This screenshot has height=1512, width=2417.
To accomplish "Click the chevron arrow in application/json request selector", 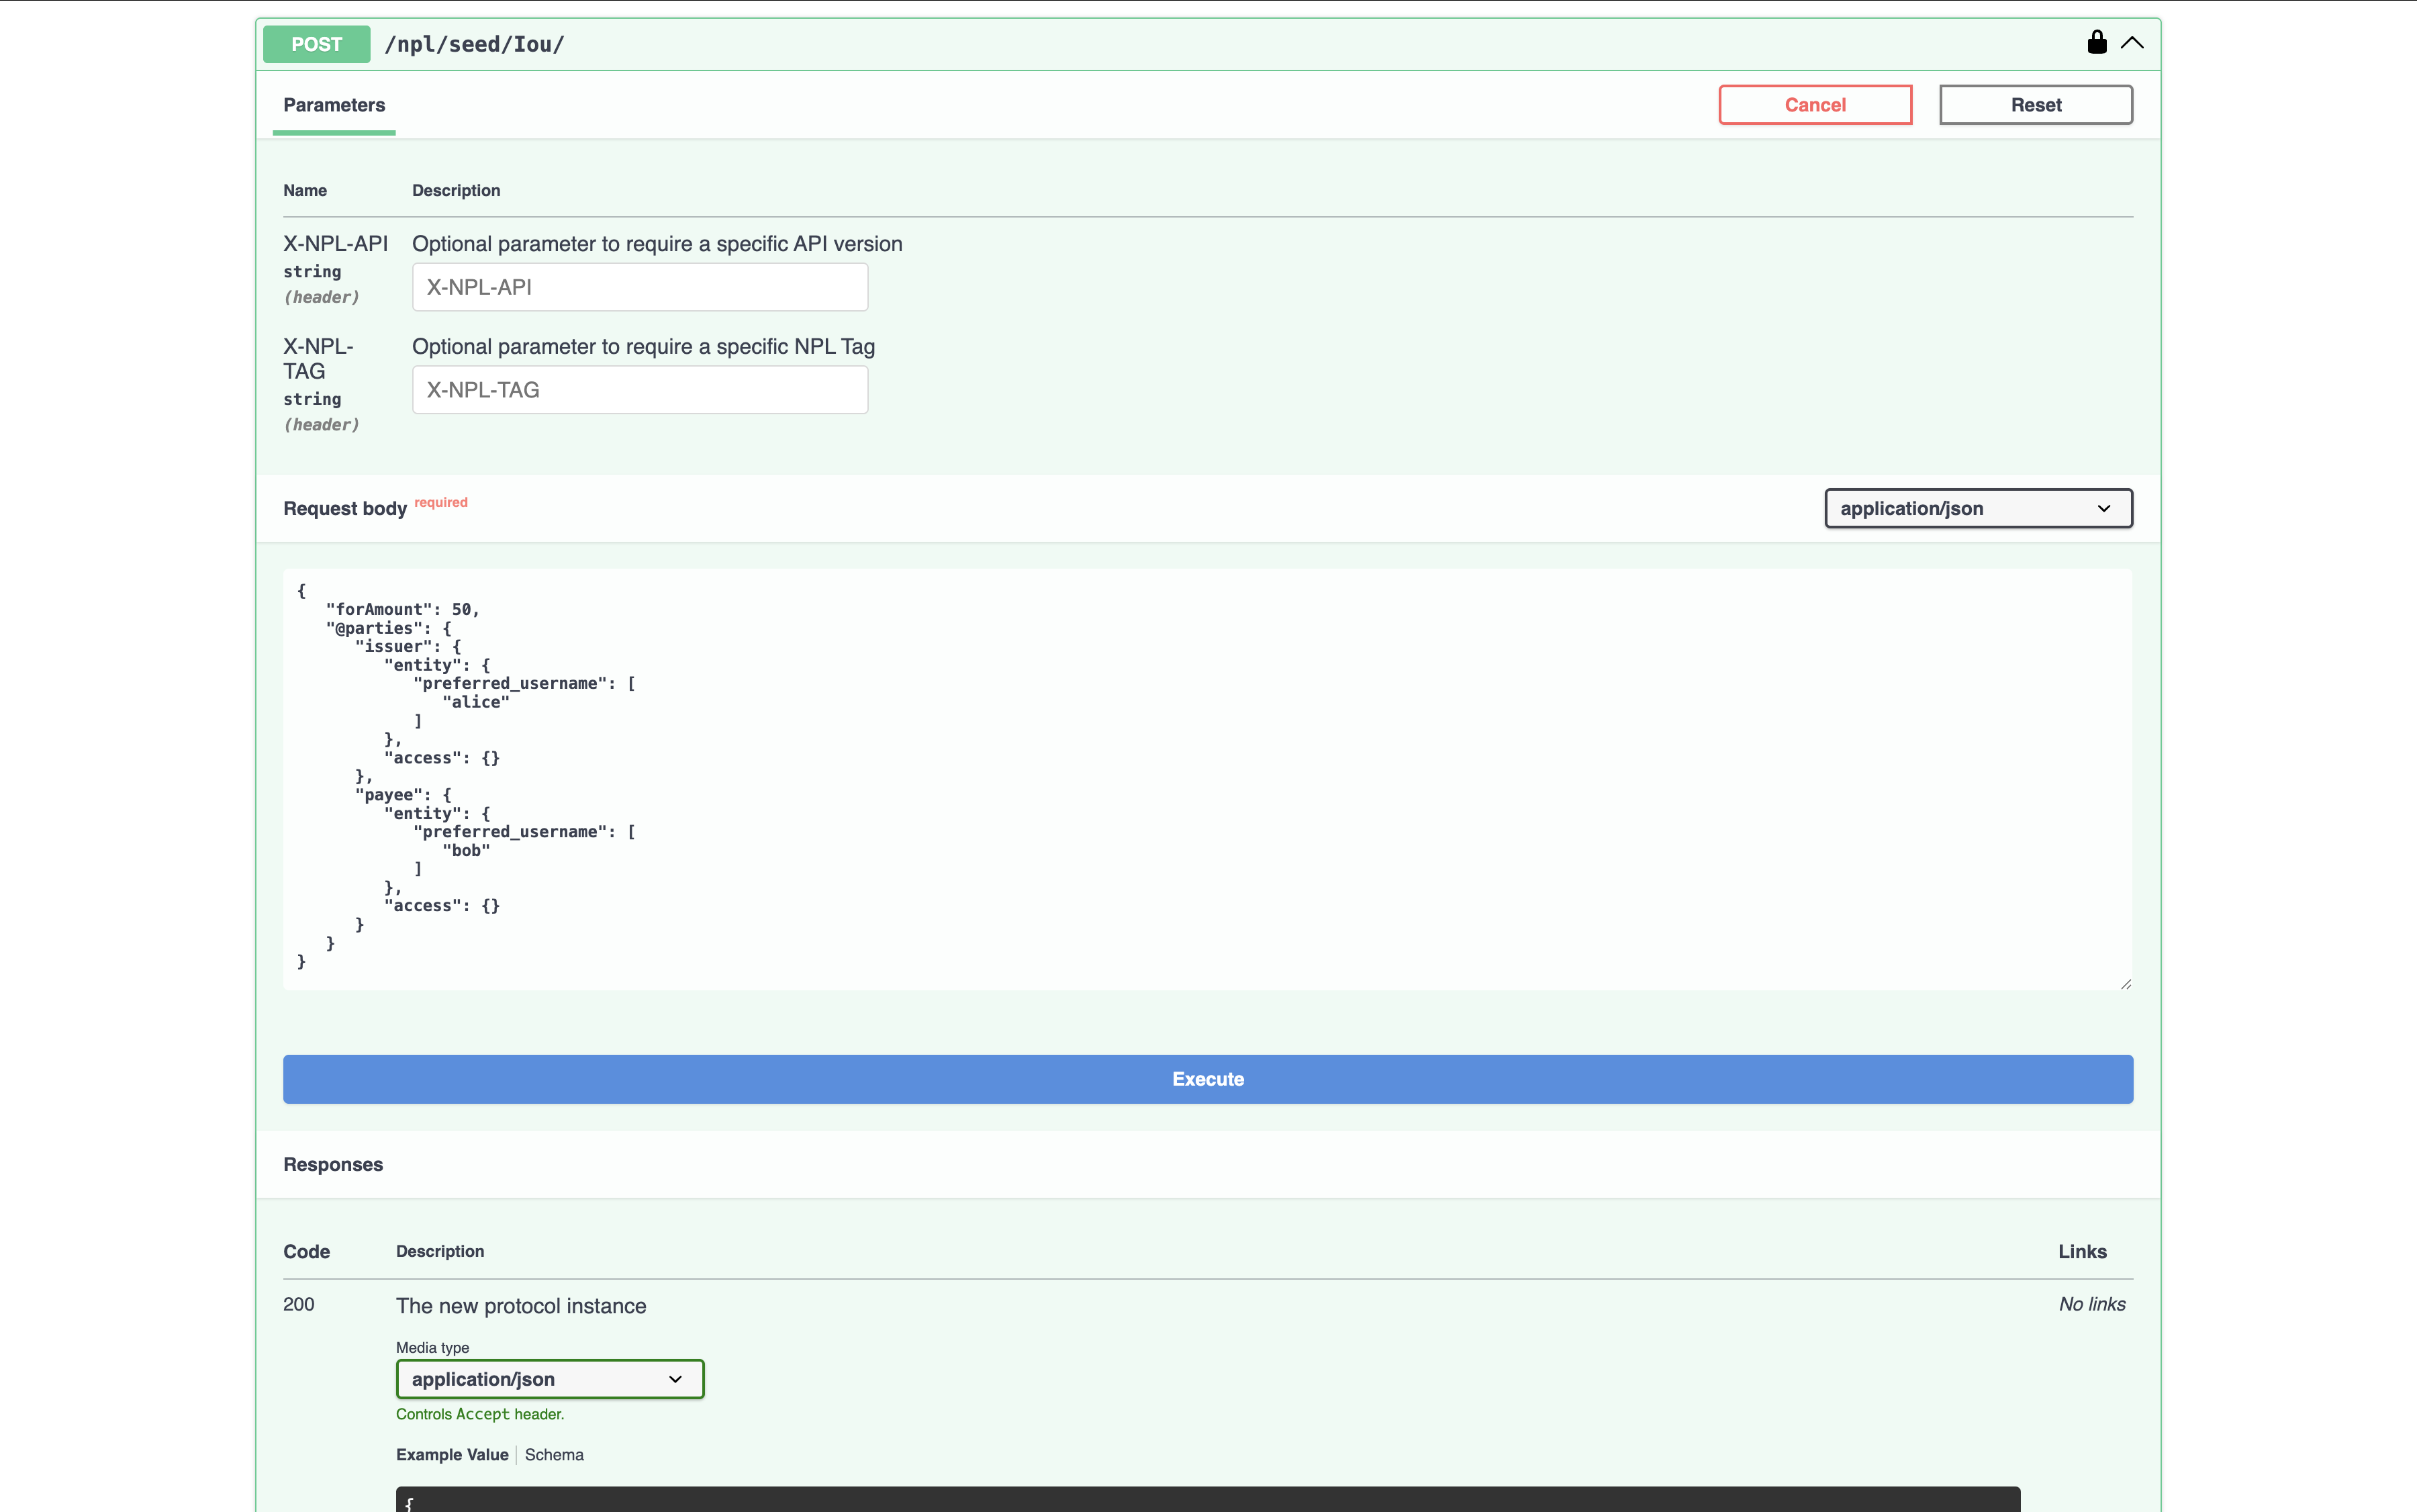I will click(2103, 508).
